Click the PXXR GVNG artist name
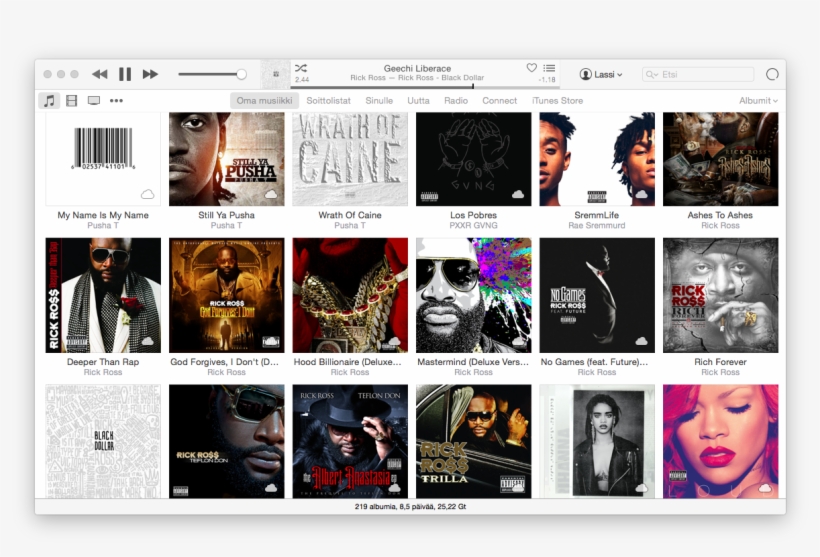820x557 pixels. (473, 225)
